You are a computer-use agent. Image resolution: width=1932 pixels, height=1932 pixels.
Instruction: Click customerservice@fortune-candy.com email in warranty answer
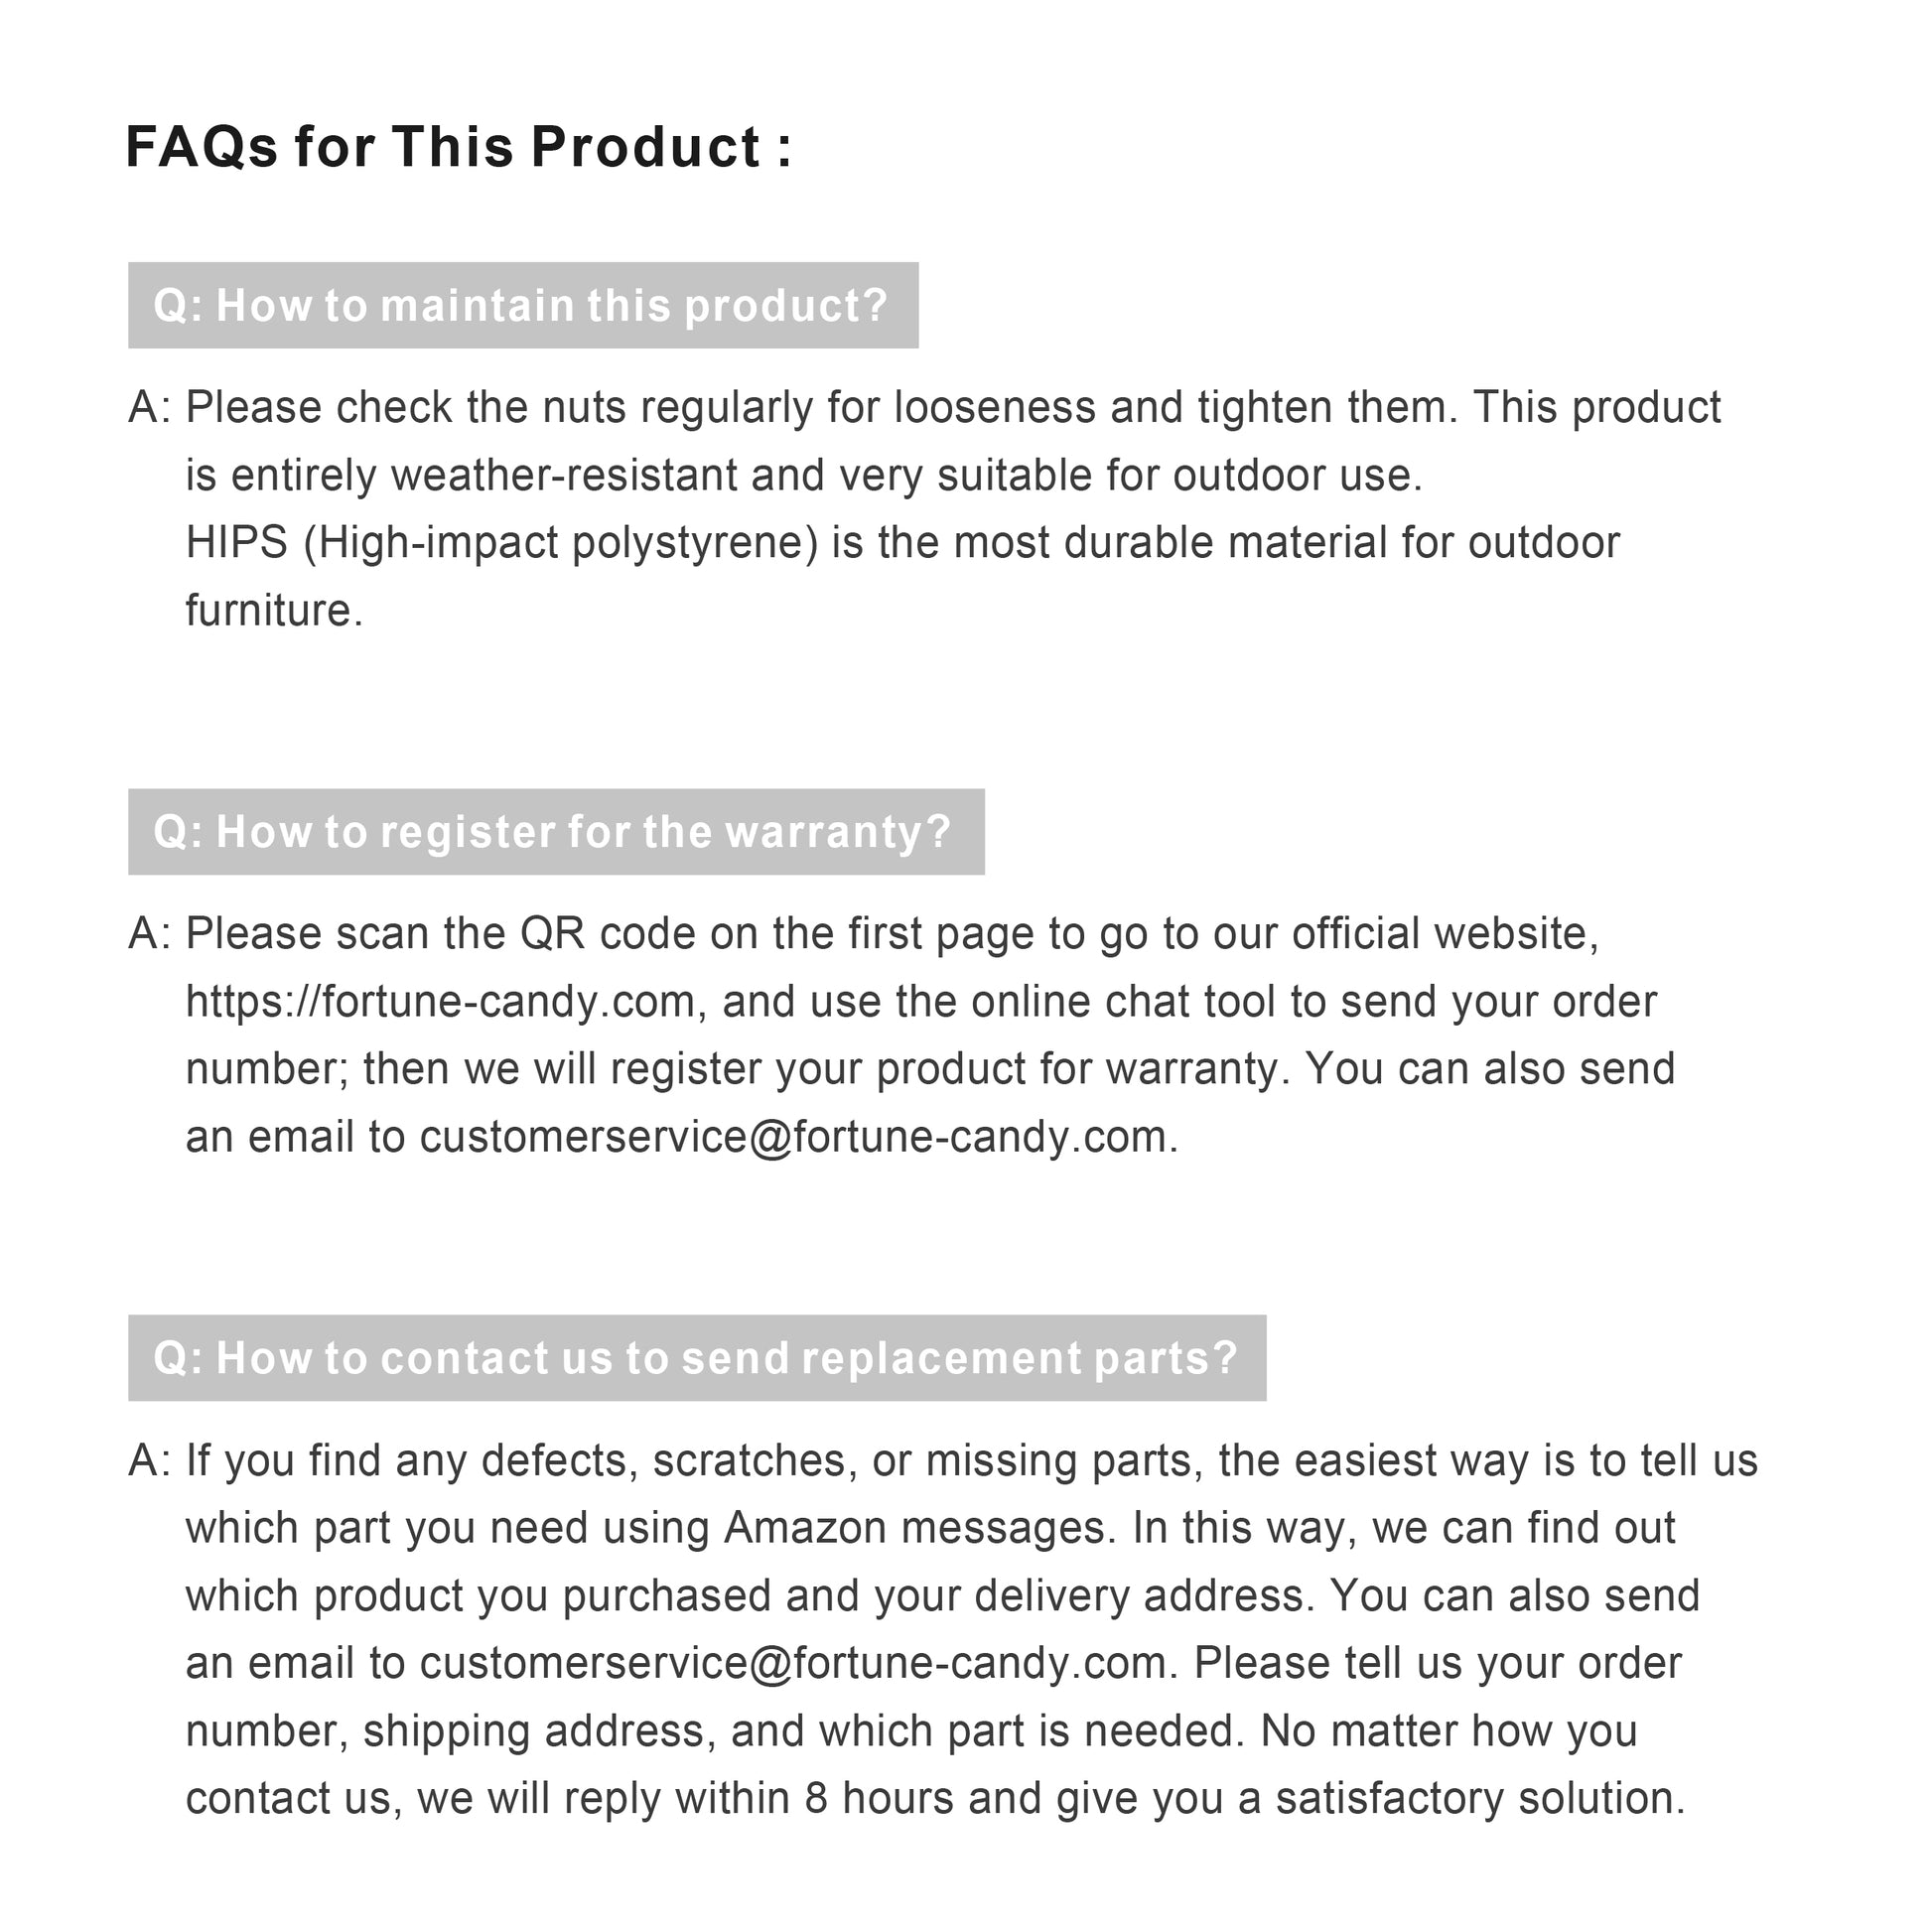[793, 1138]
